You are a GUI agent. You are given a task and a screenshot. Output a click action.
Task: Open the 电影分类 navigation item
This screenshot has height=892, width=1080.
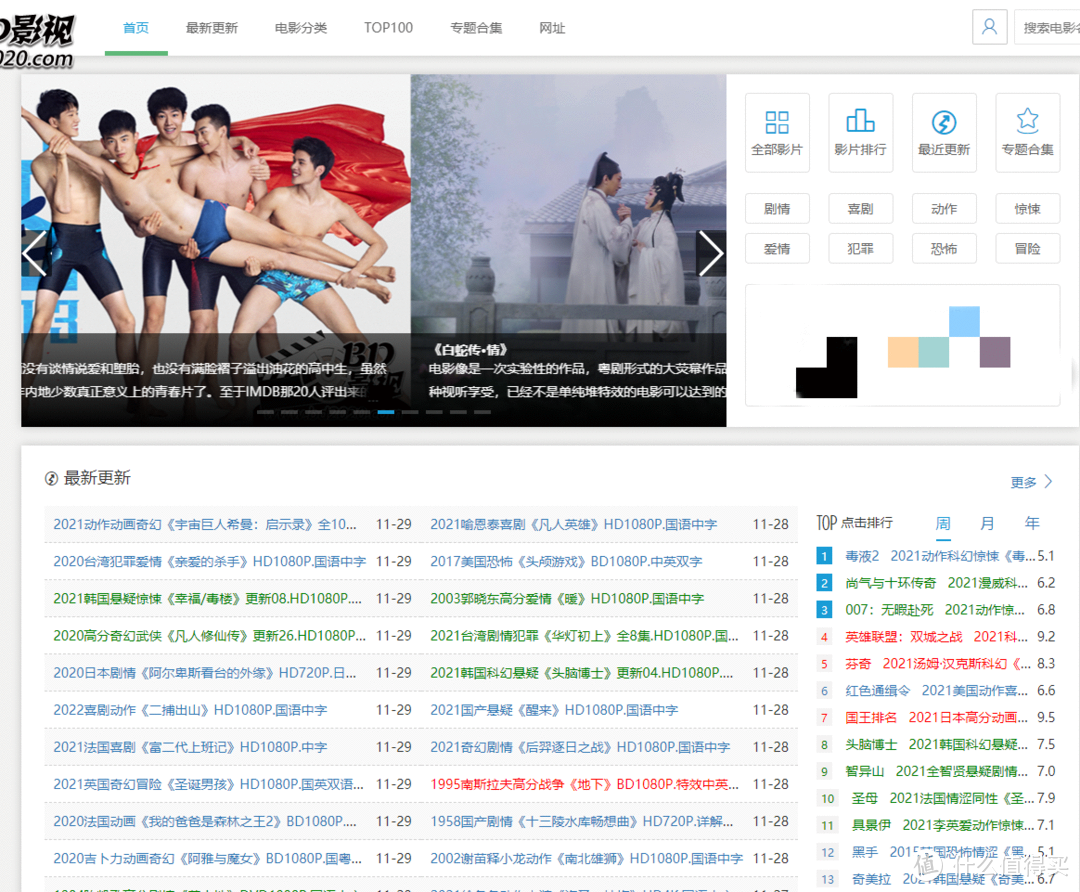pyautogui.click(x=300, y=28)
